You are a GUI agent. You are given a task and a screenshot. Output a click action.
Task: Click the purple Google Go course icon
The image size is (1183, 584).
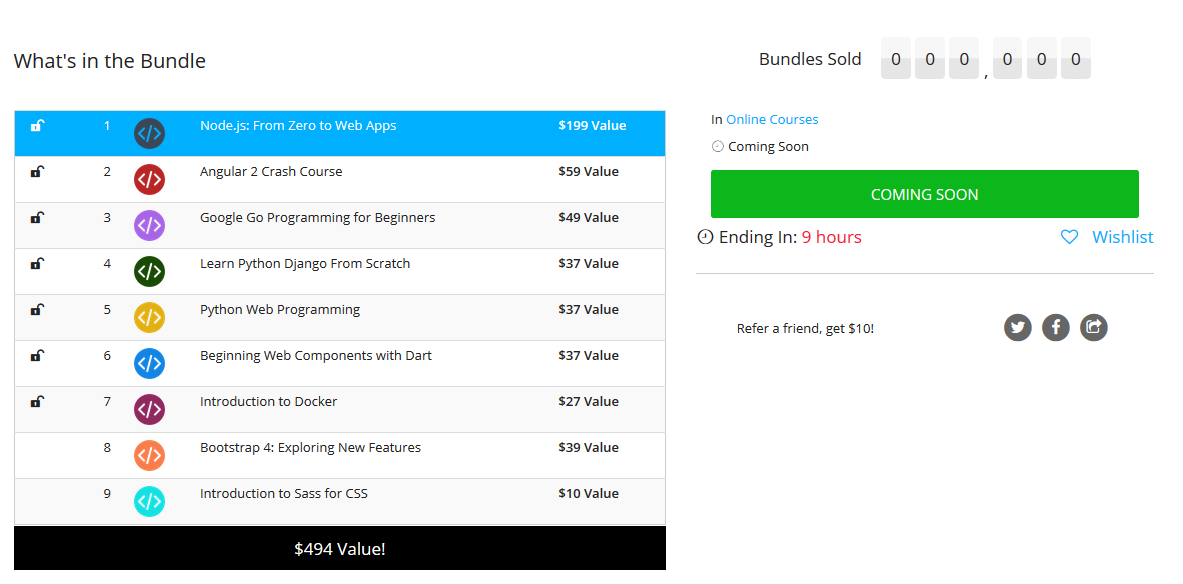click(x=149, y=226)
